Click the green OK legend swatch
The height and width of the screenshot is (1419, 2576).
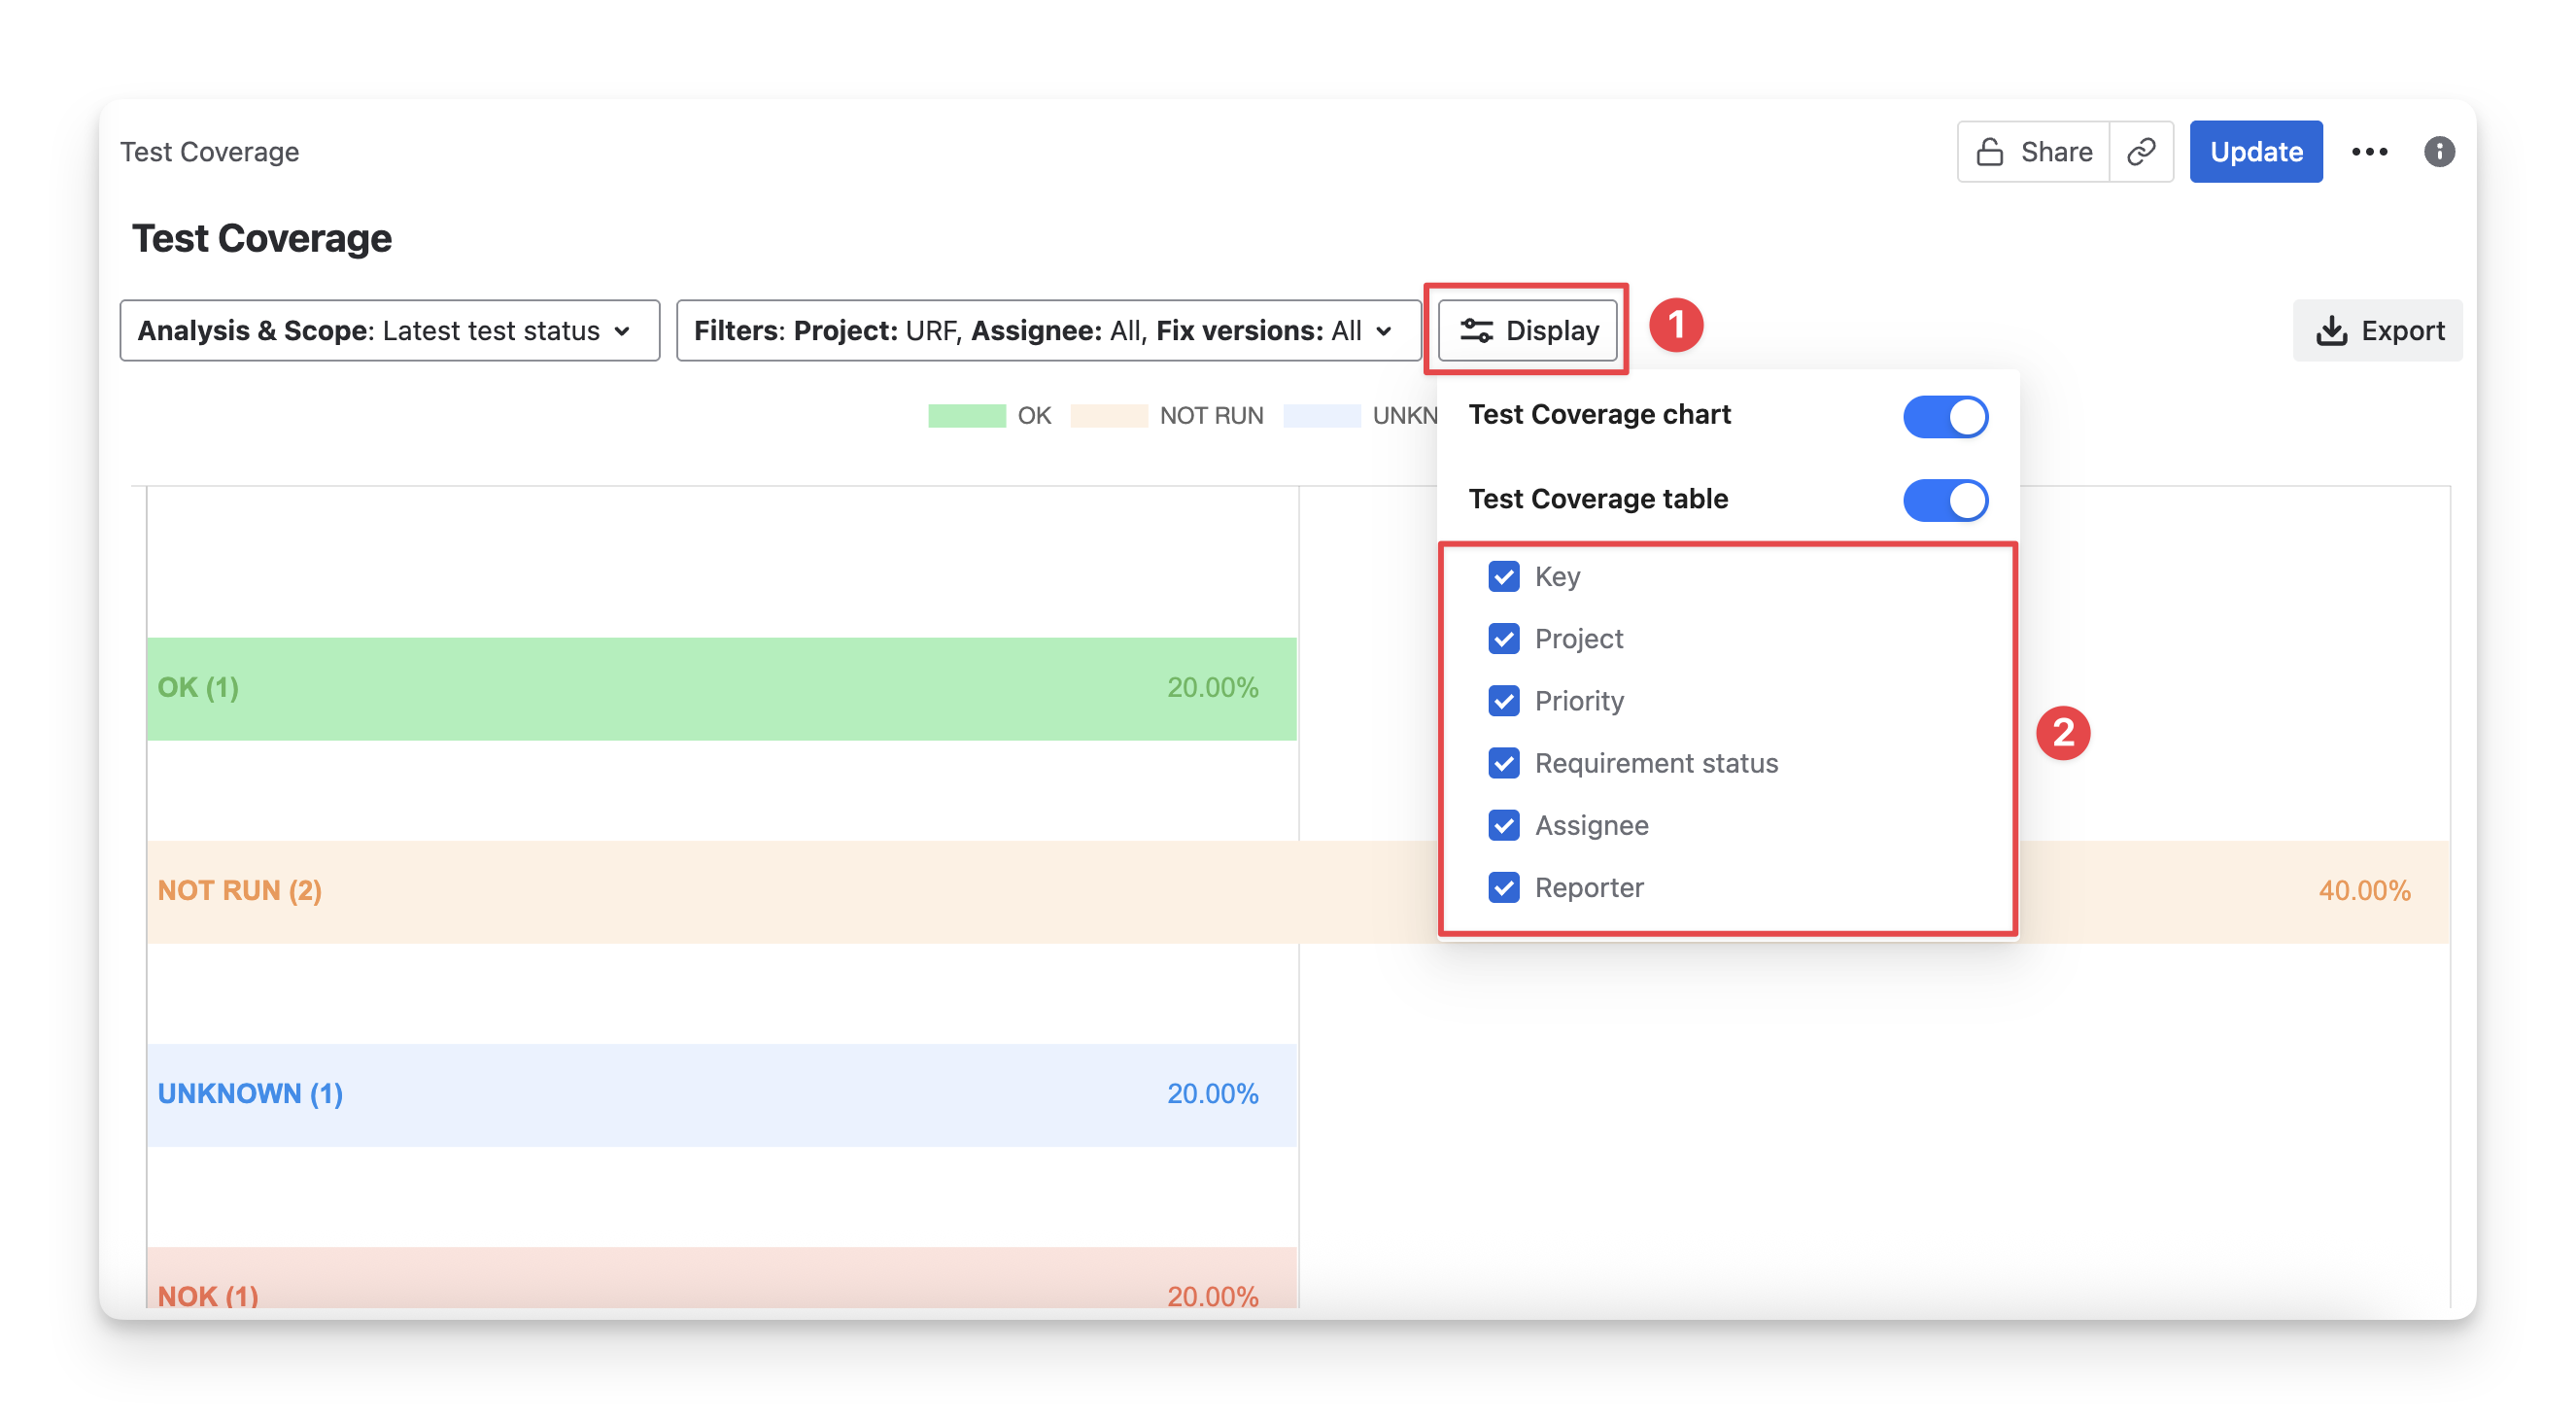tap(966, 416)
